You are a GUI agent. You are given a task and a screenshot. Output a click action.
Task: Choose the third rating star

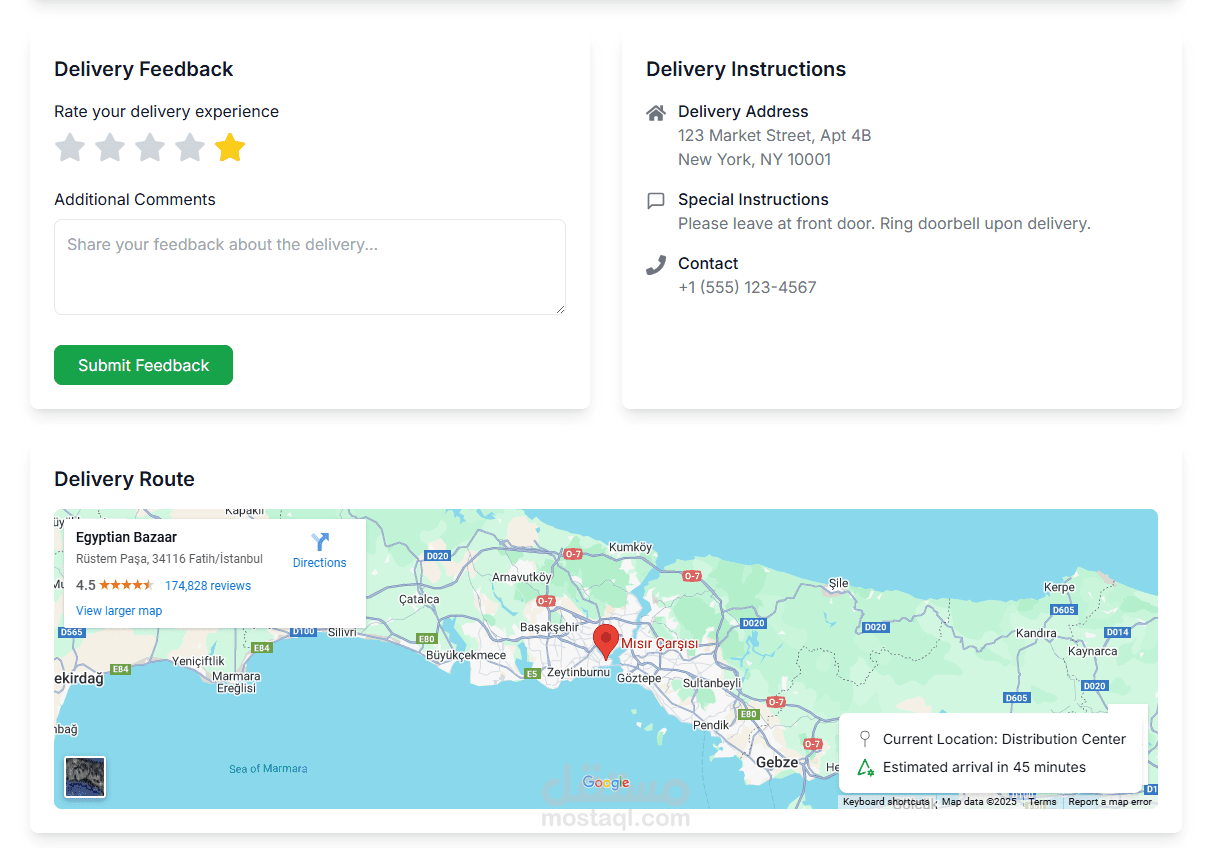(x=150, y=148)
